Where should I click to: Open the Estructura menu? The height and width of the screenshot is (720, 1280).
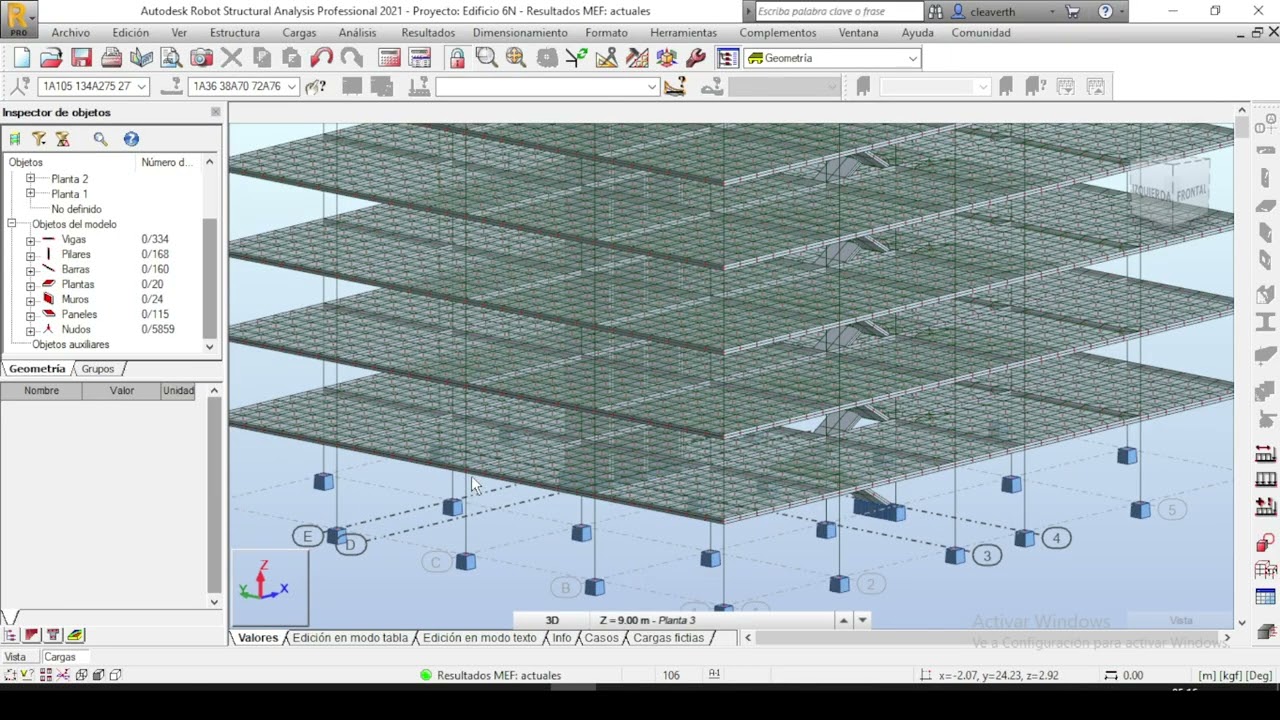(x=235, y=33)
